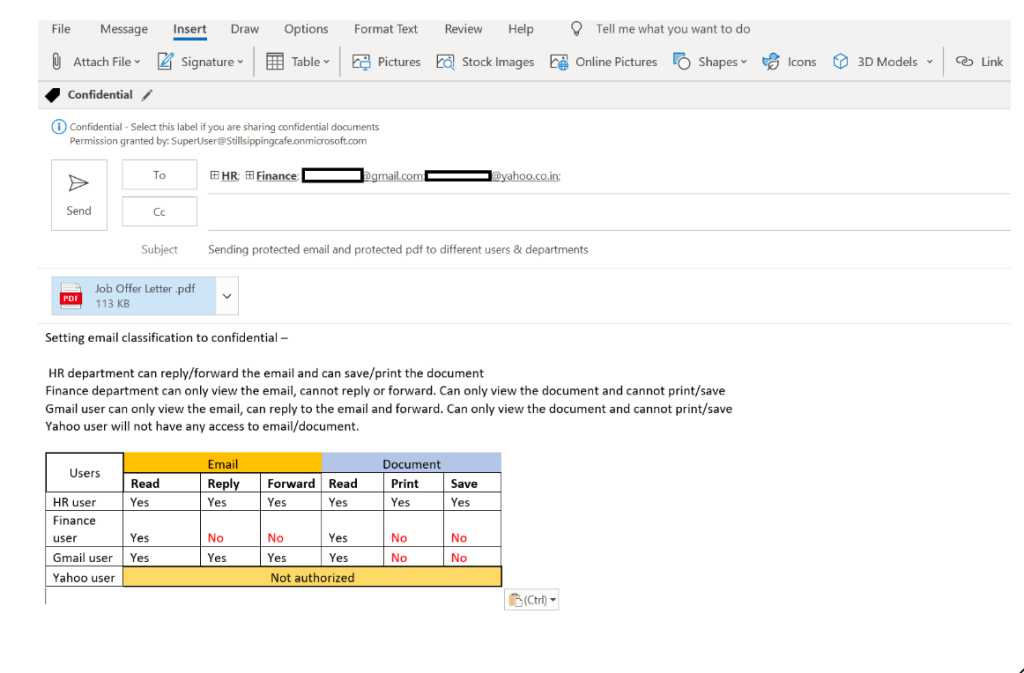This screenshot has height=673, width=1024.
Task: Open Paste Options (Ctrl) dropdown arrow
Action: tap(553, 599)
